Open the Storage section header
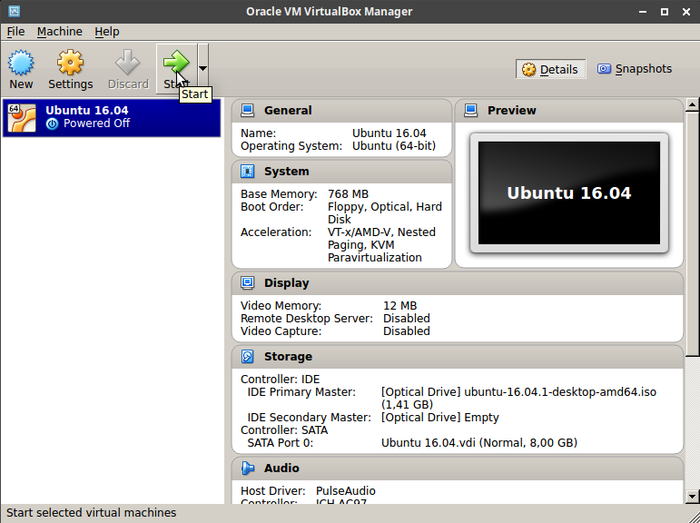 tap(458, 357)
